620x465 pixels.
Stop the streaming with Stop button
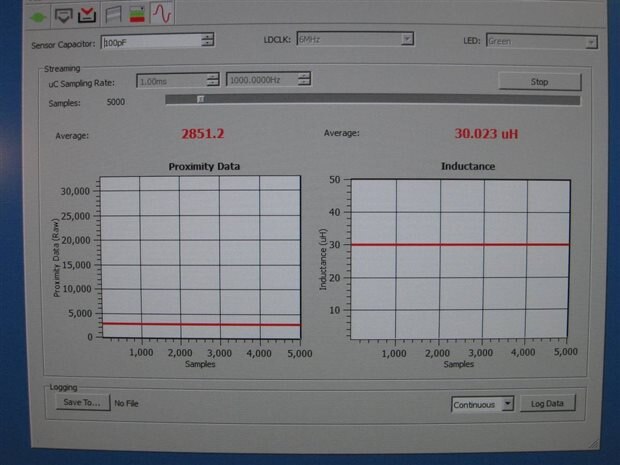pos(539,82)
